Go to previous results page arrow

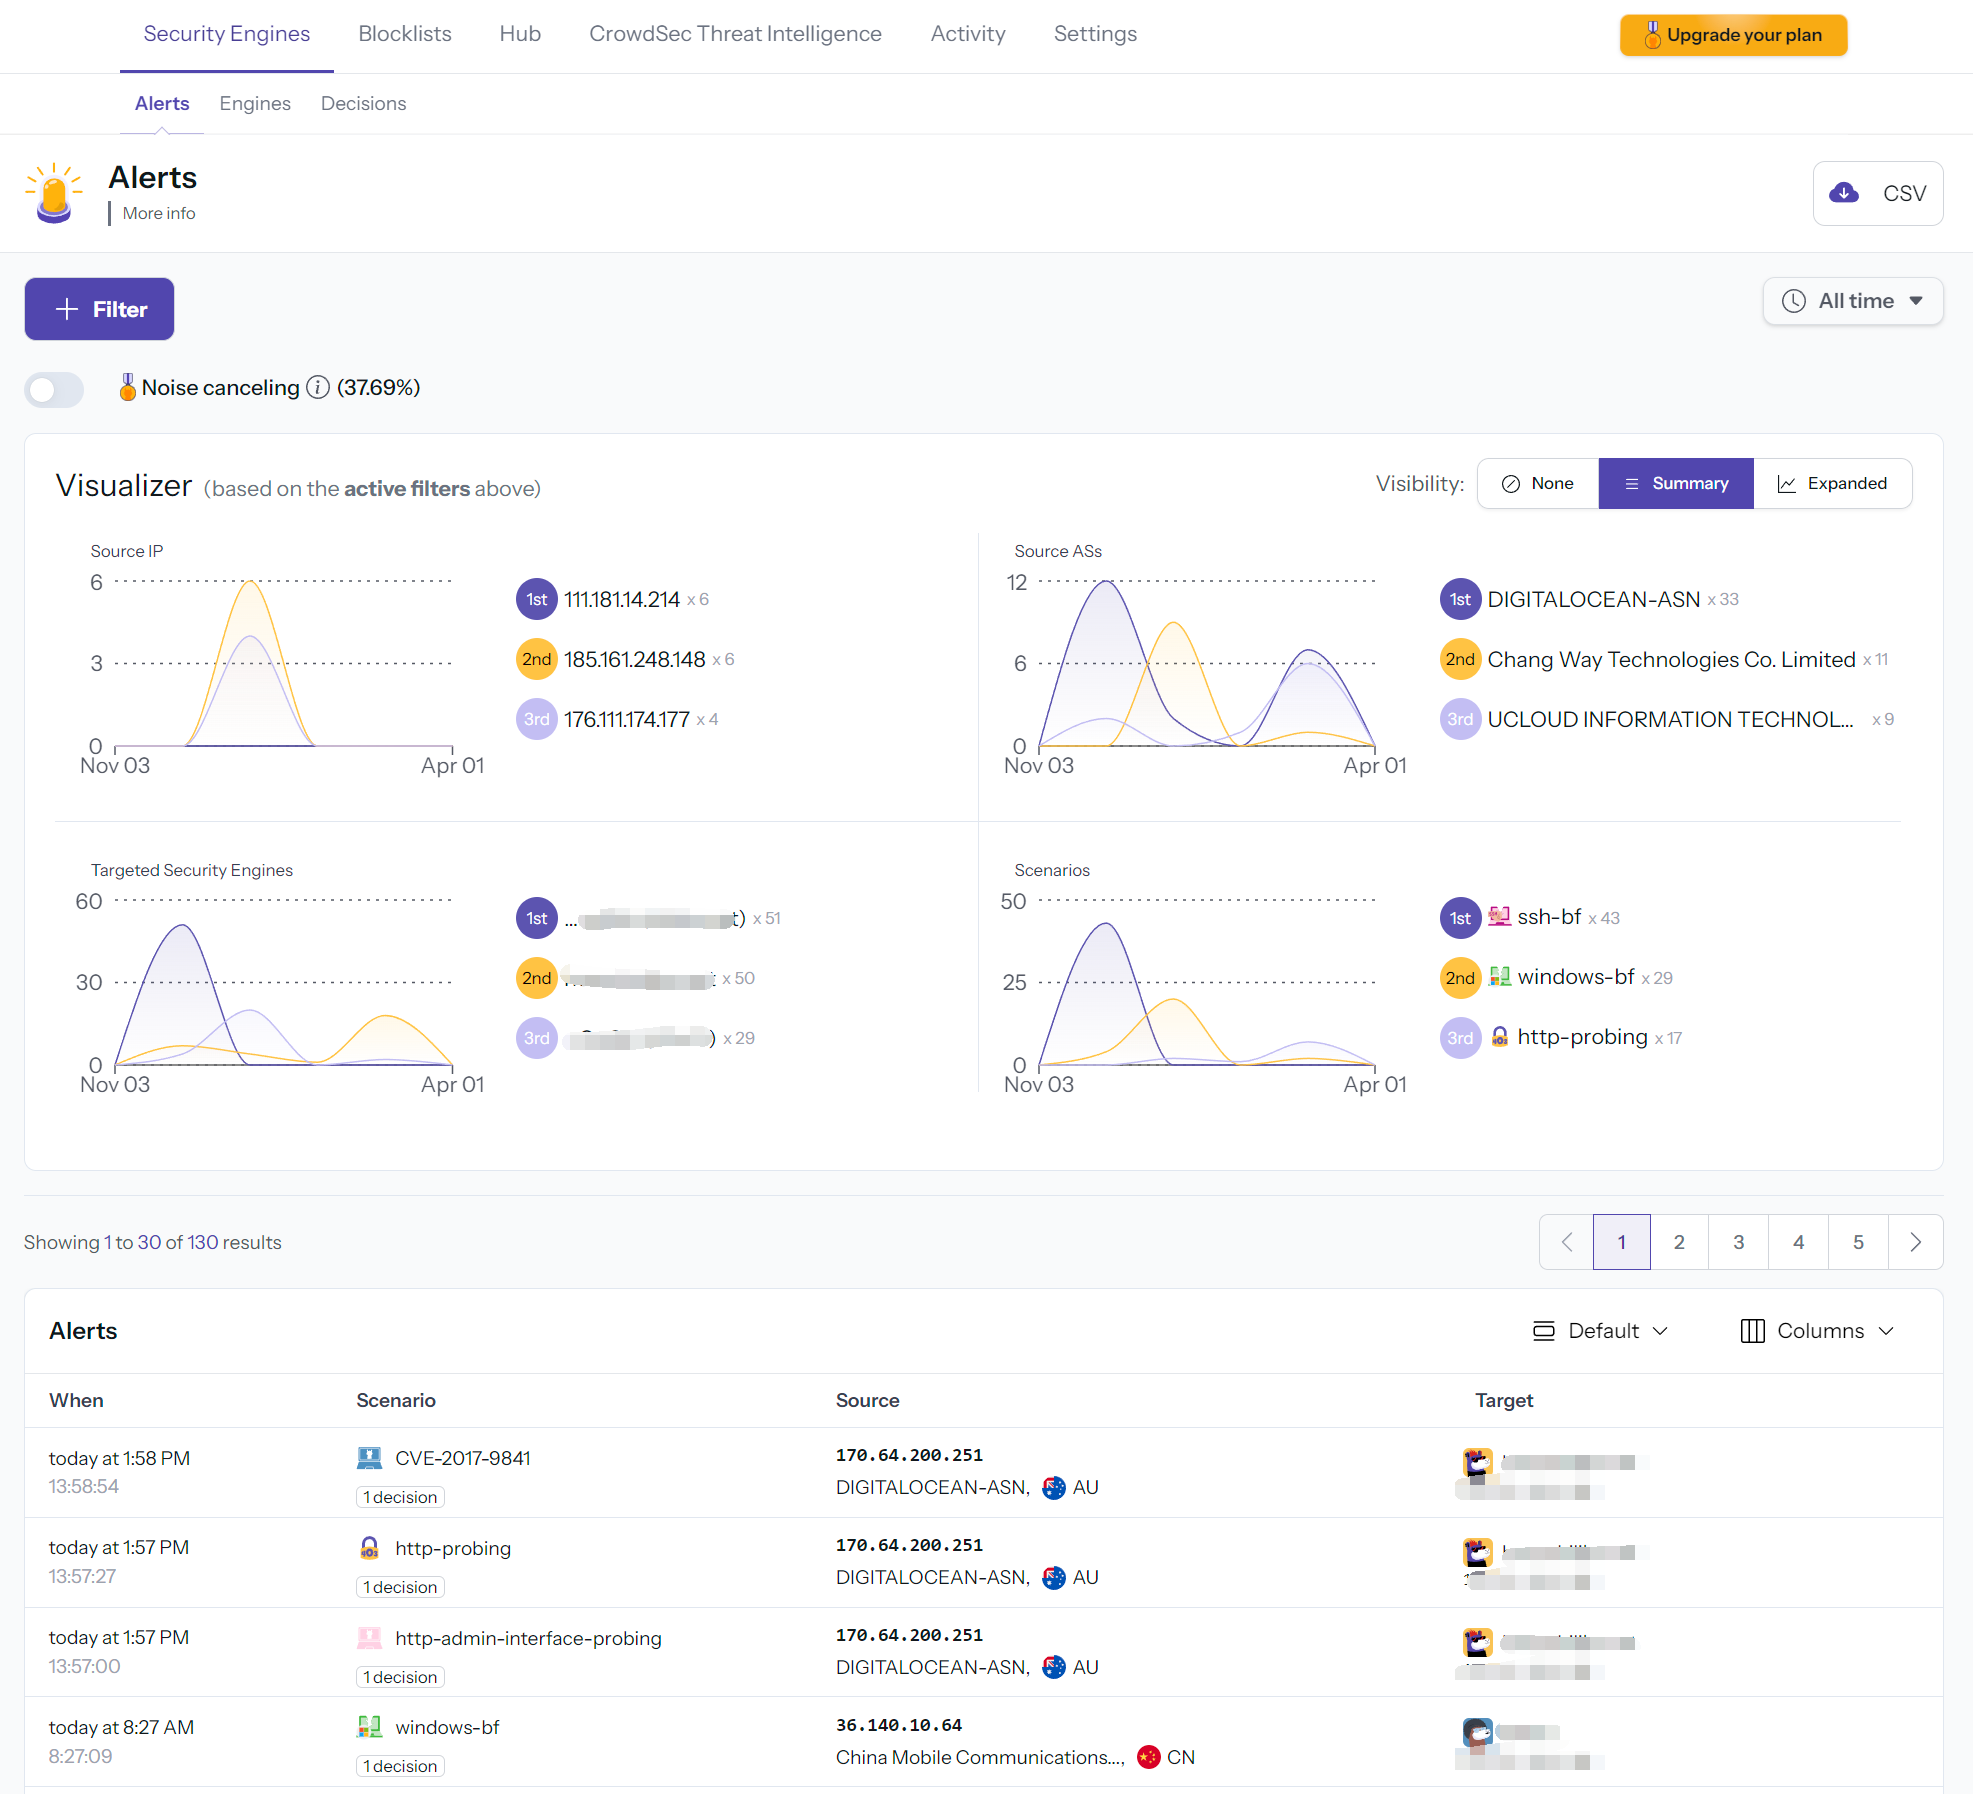tap(1567, 1242)
